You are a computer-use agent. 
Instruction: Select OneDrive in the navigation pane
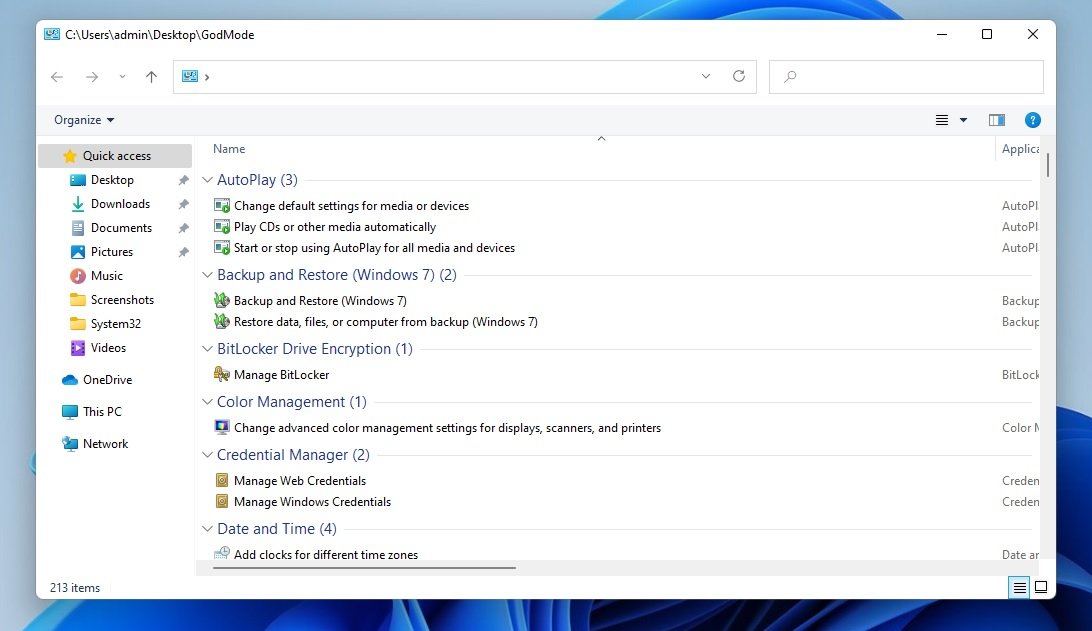point(107,380)
